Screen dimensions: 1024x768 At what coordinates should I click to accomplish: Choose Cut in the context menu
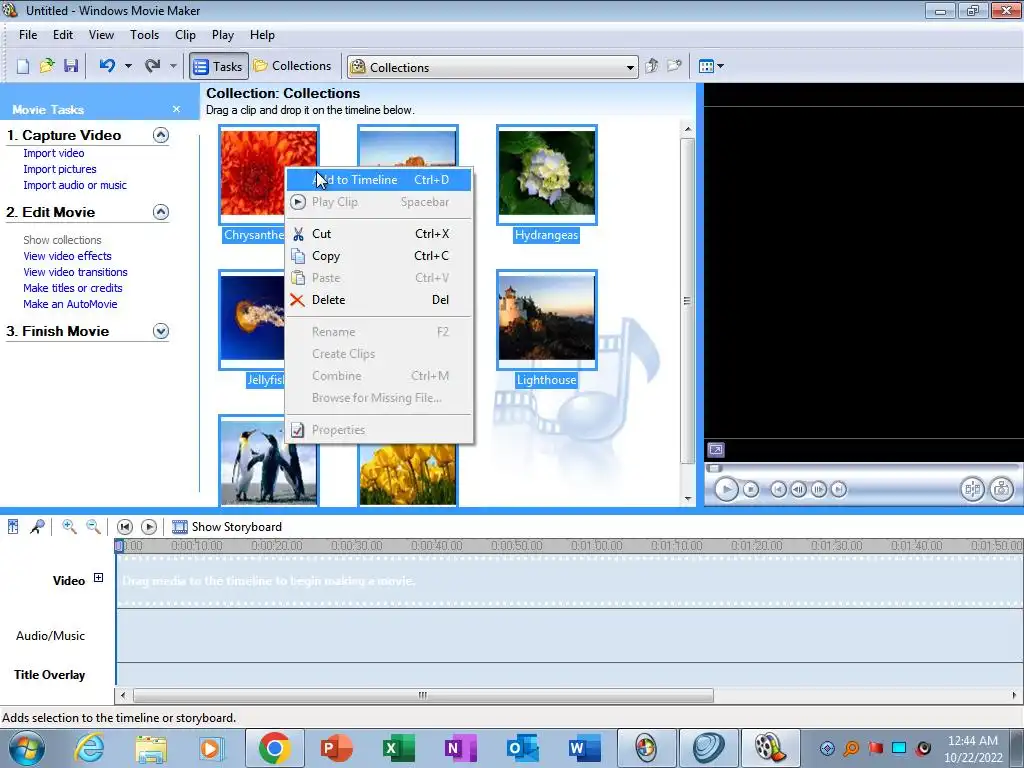[379, 234]
